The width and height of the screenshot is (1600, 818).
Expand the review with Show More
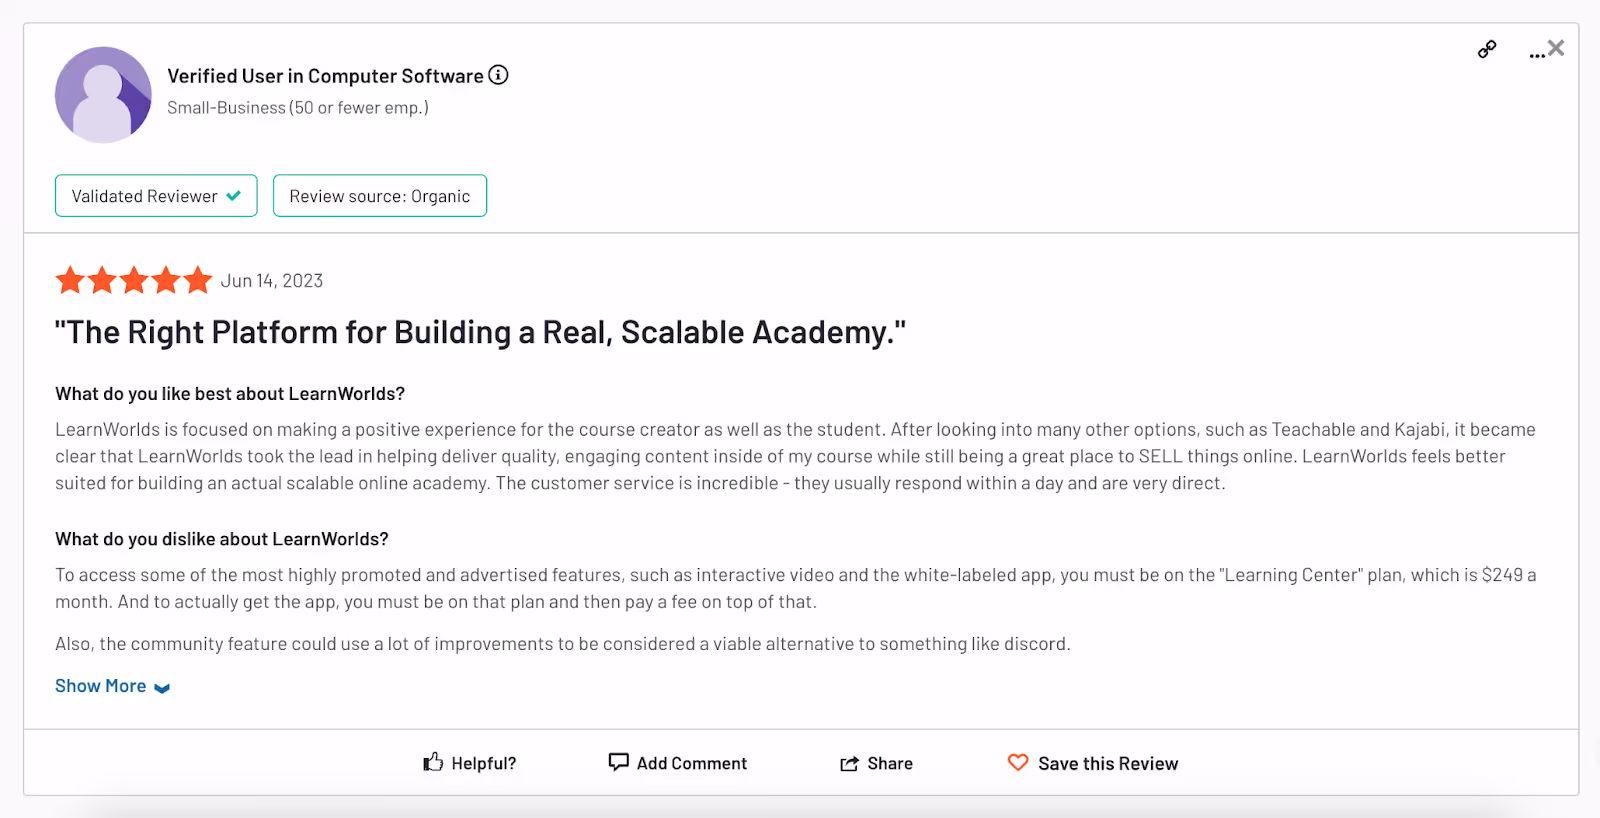point(112,686)
